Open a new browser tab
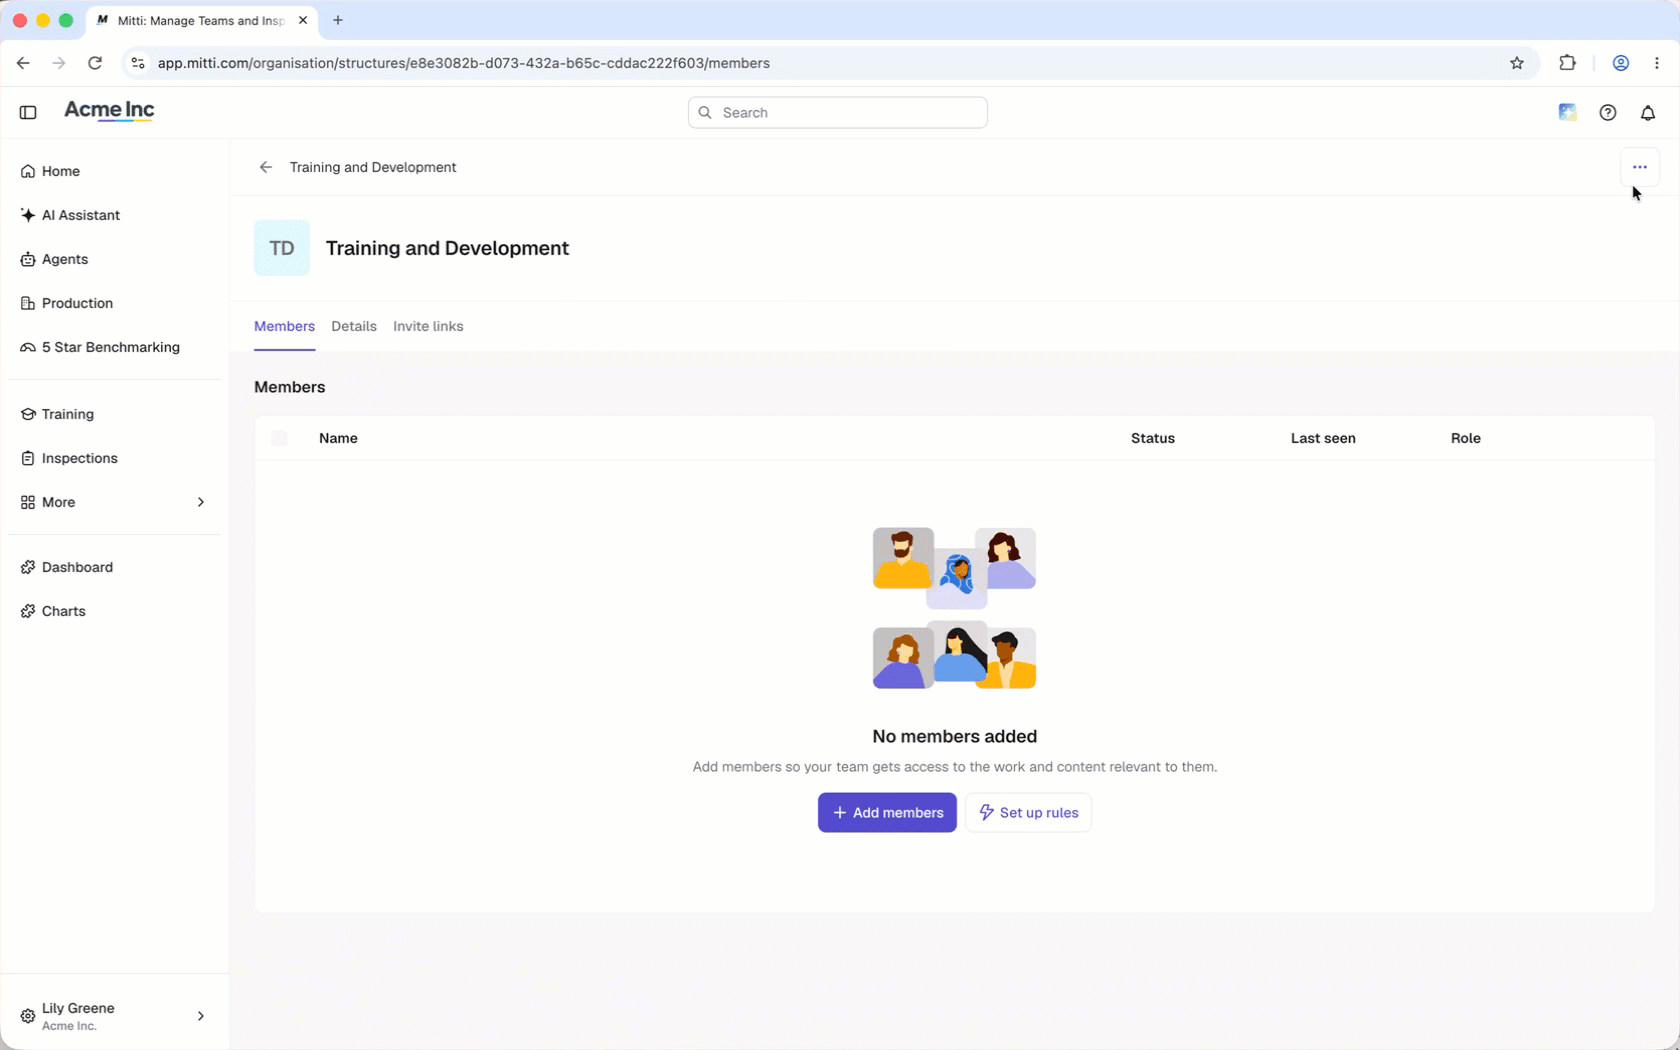Image resolution: width=1680 pixels, height=1050 pixels. 338,20
